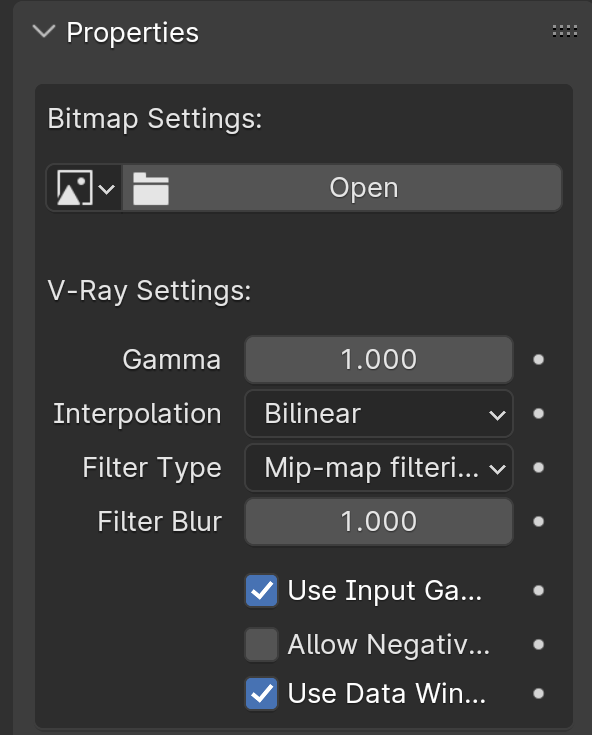Viewport: 592px width, 735px height.
Task: Click the animate dot next to Interpolation
Action: point(539,413)
